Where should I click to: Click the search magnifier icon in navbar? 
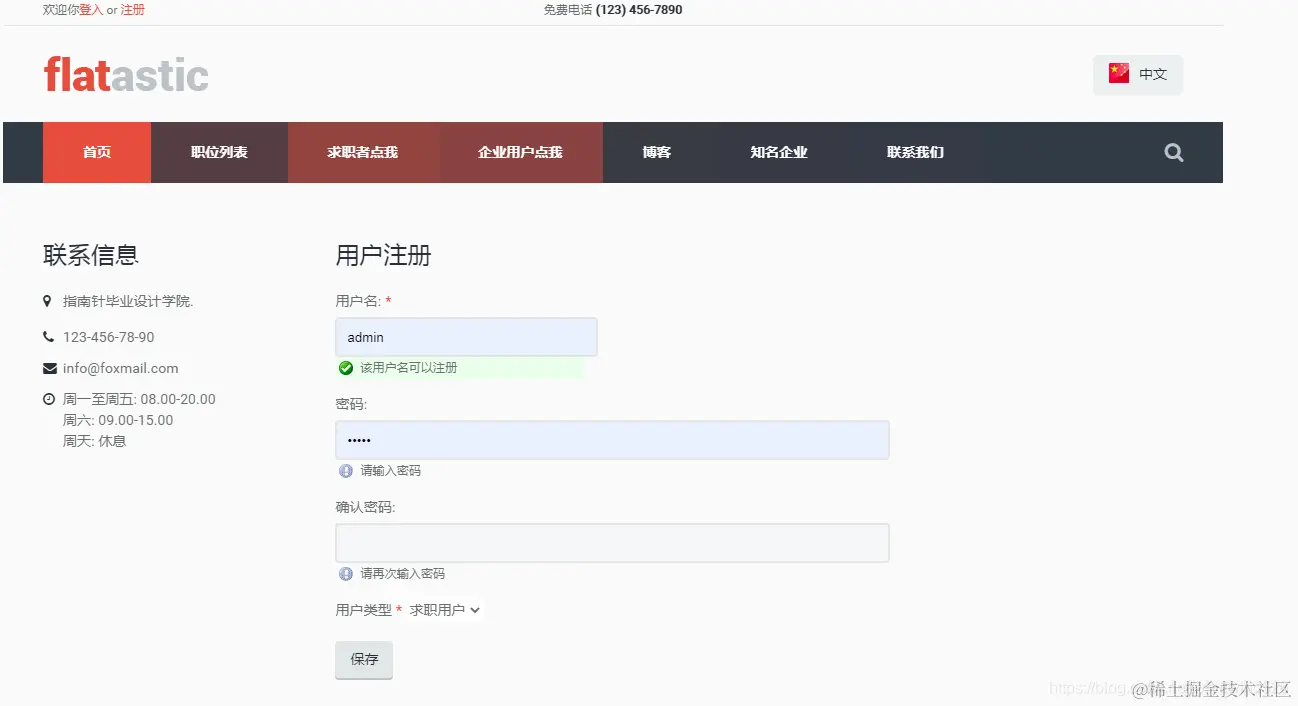point(1174,152)
